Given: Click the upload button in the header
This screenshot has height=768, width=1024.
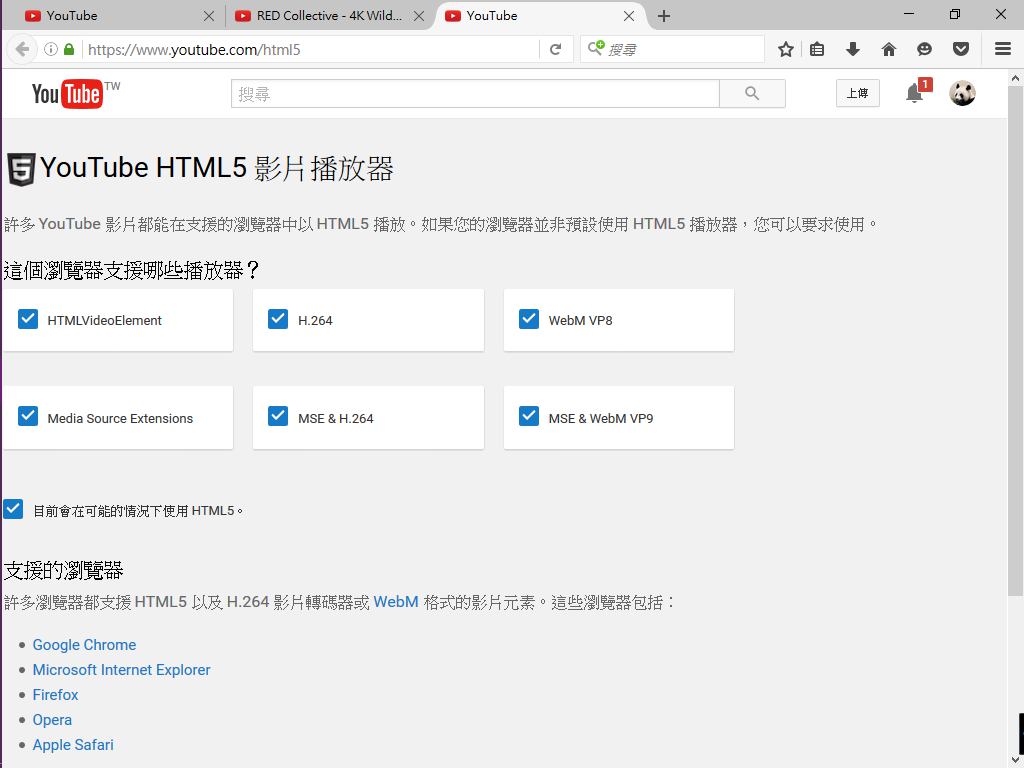Looking at the screenshot, I should coord(857,93).
